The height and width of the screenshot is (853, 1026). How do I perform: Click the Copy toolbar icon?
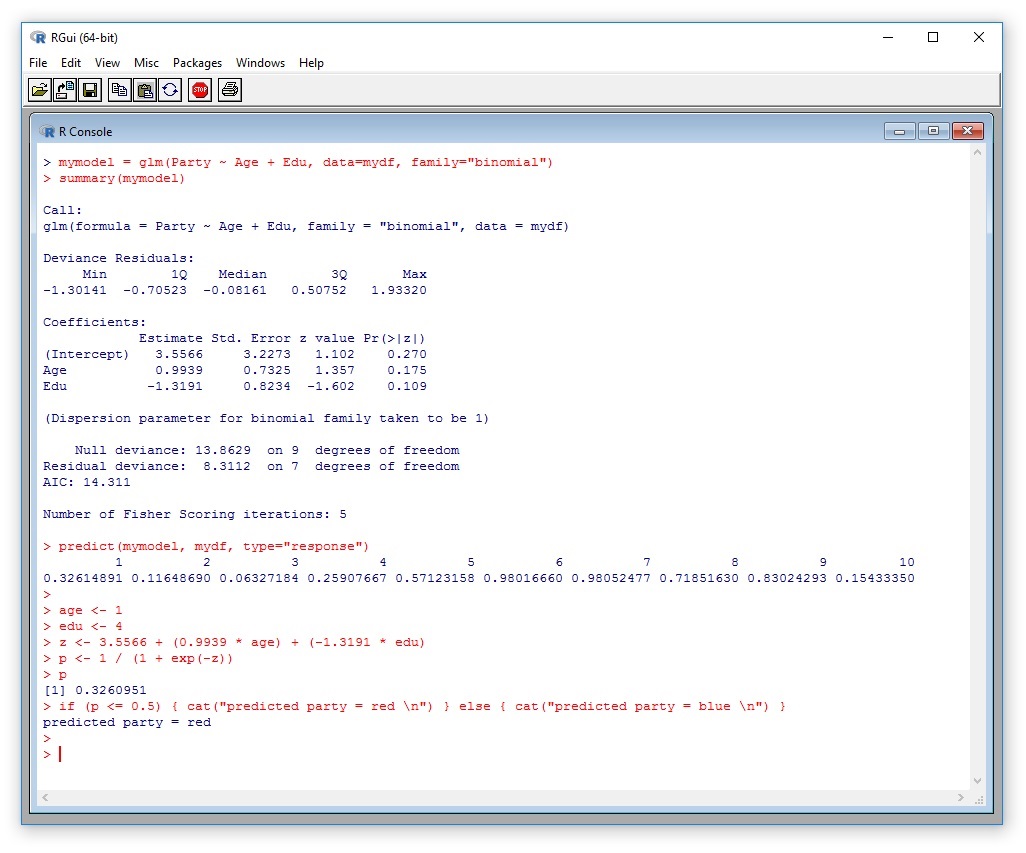[119, 91]
